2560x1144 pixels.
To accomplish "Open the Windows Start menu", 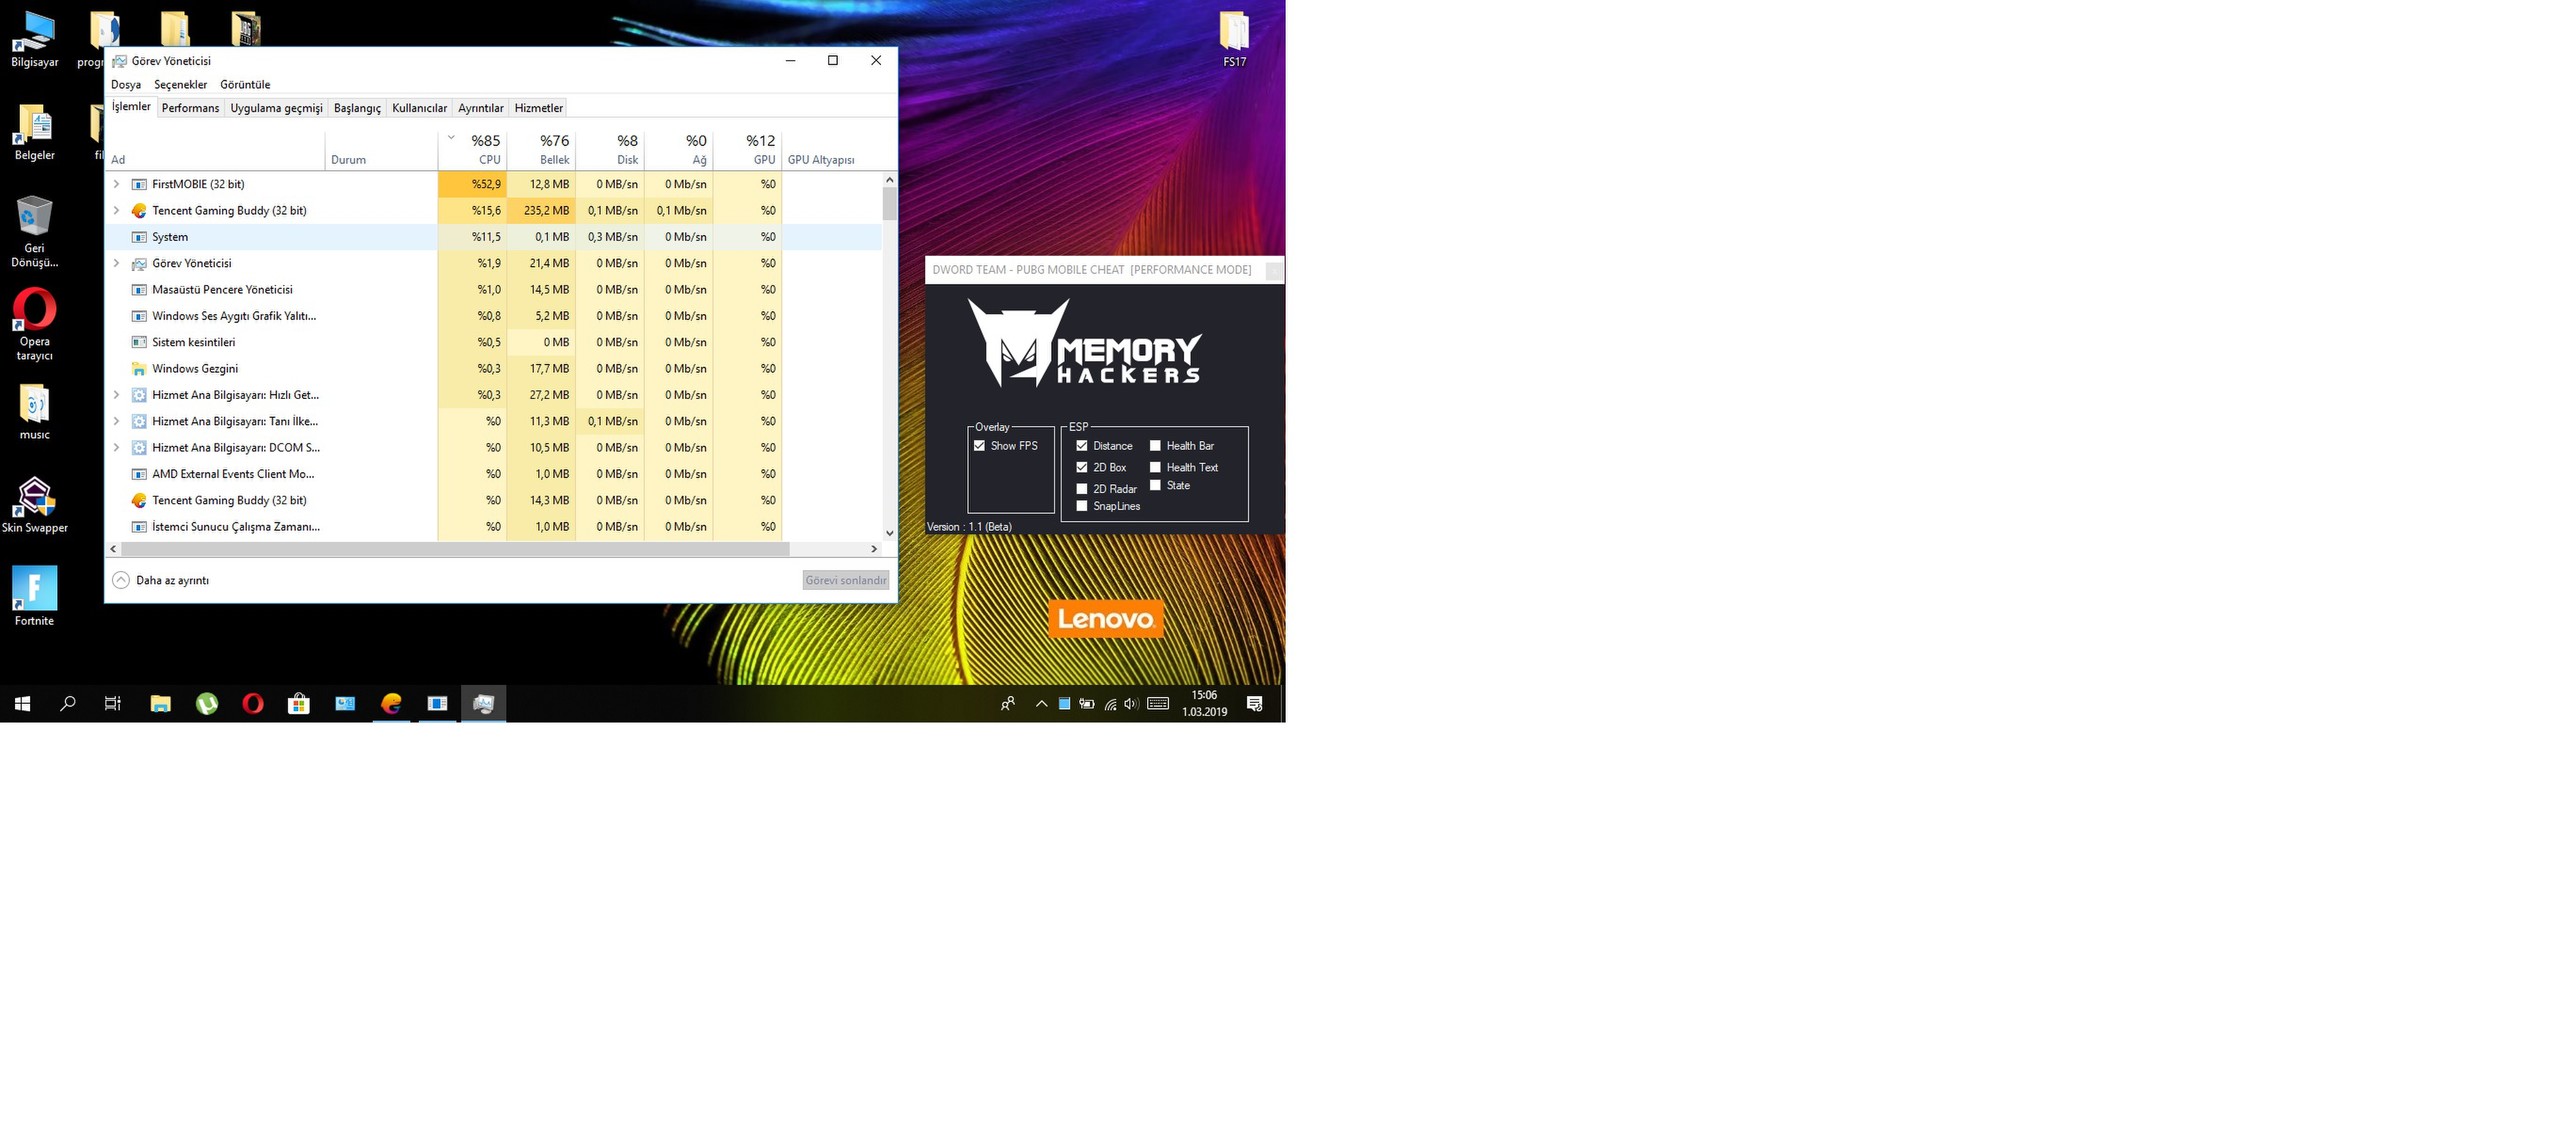I will point(22,704).
